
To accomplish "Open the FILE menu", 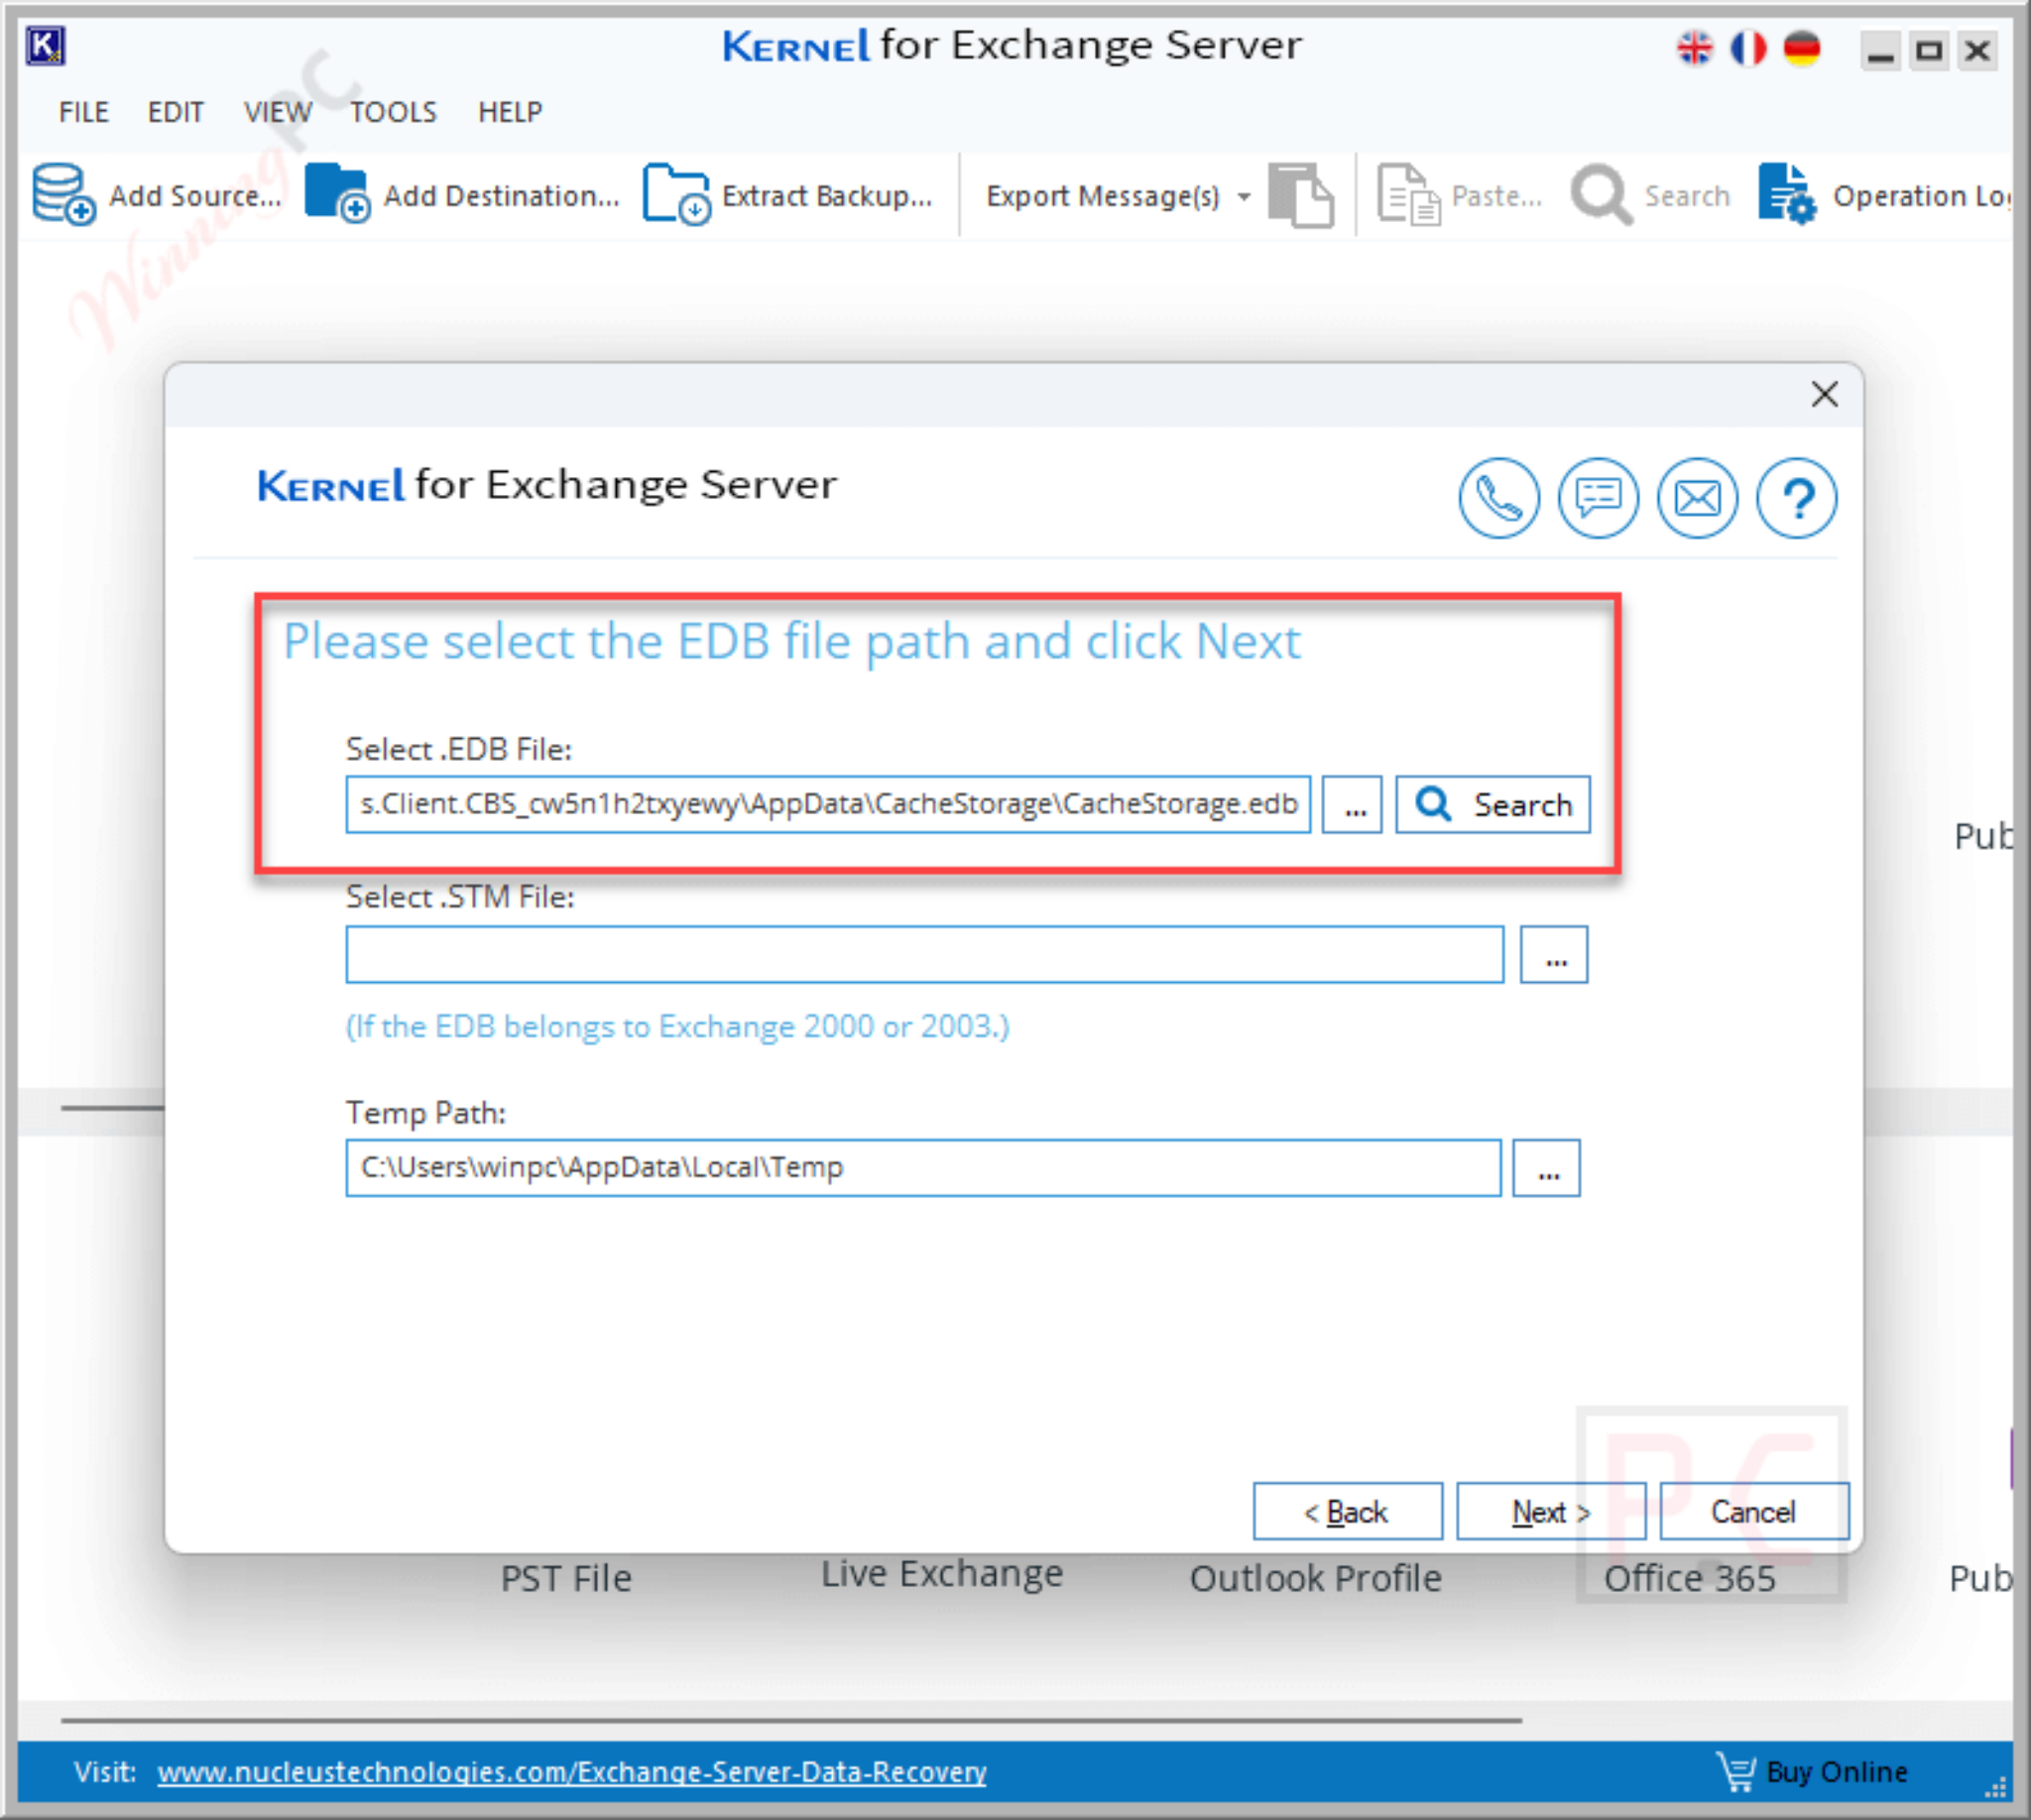I will [83, 112].
